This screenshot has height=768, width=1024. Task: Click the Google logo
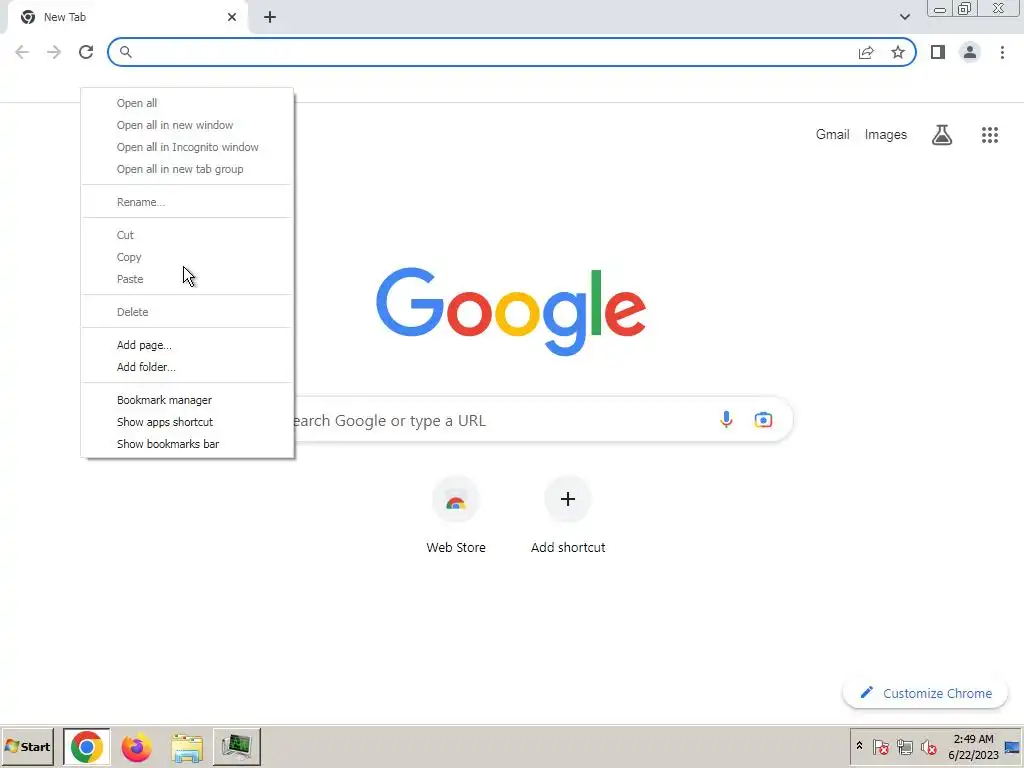click(x=511, y=311)
